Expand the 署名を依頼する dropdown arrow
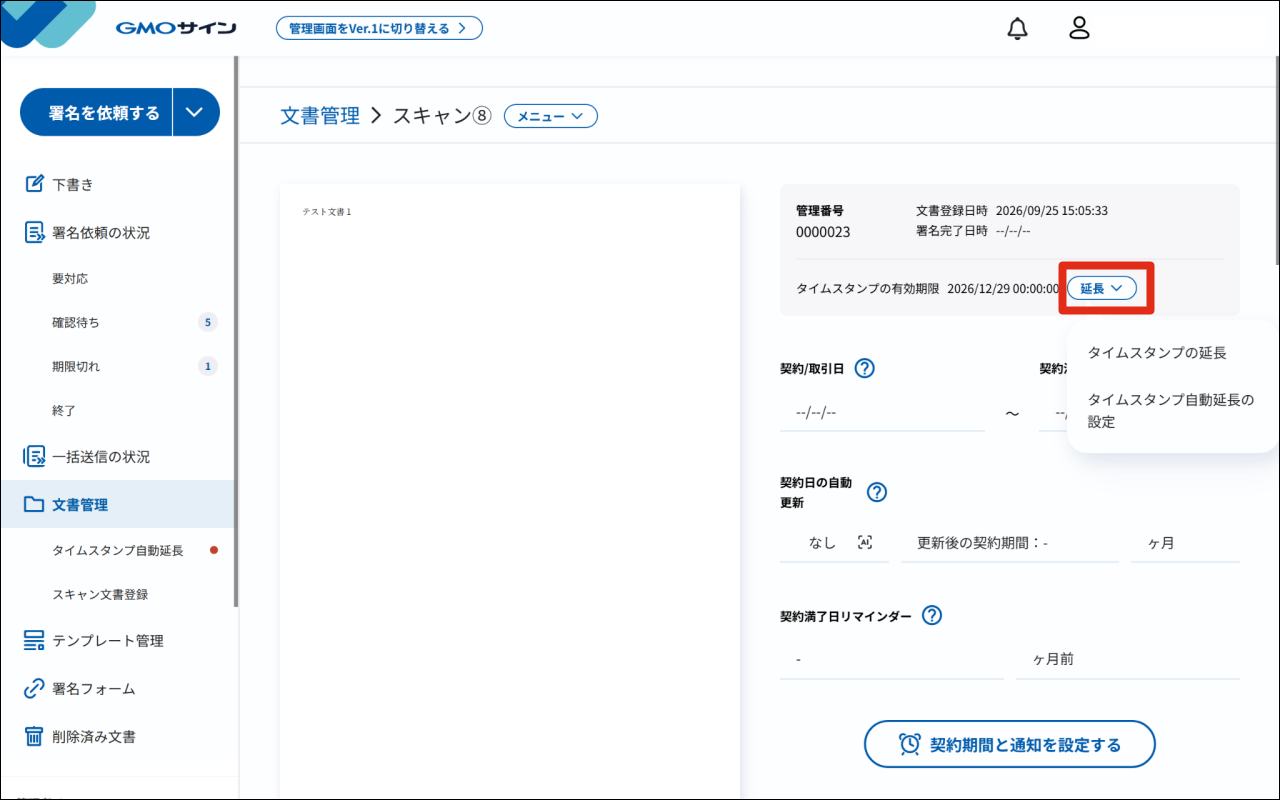The height and width of the screenshot is (800, 1280). [x=195, y=112]
